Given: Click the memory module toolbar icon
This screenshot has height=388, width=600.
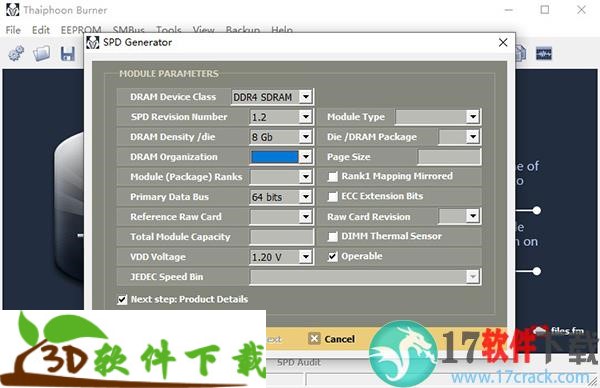Looking at the screenshot, I should pyautogui.click(x=543, y=53).
